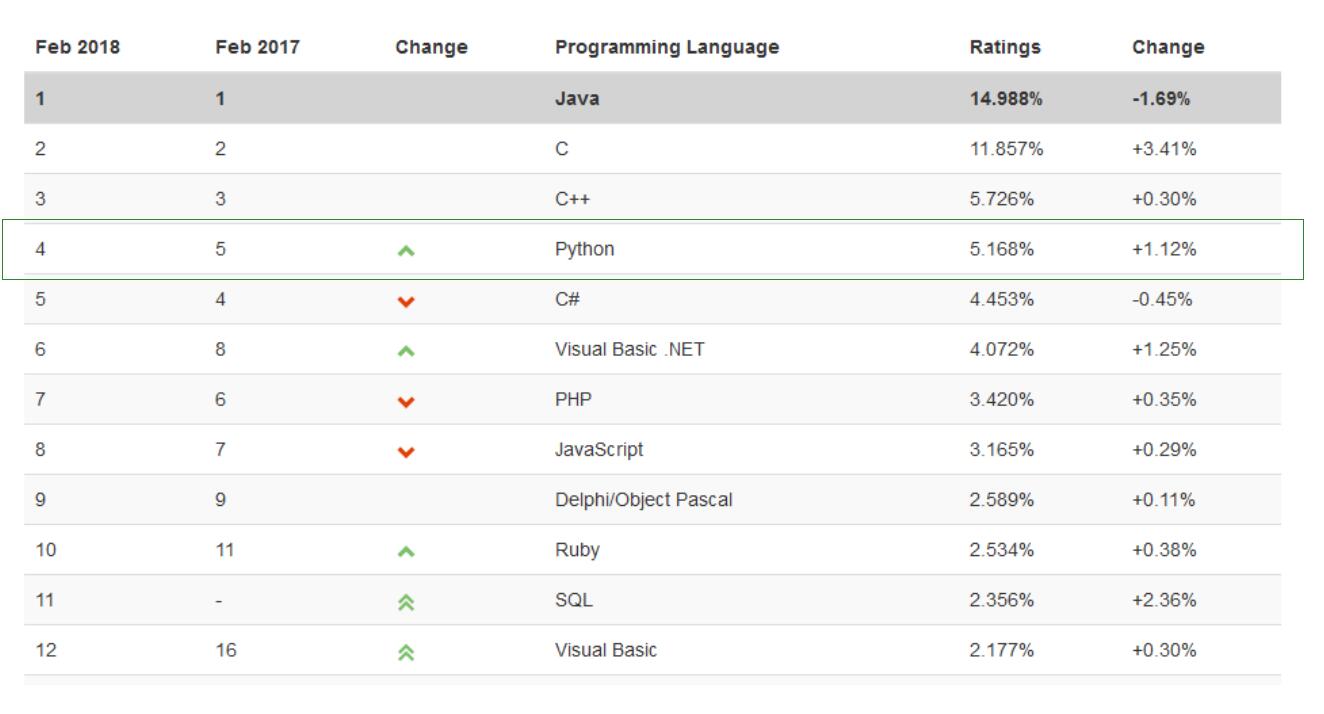Viewport: 1324px width, 714px height.
Task: Click green up arrow for Visual Basic .NET
Action: point(405,351)
